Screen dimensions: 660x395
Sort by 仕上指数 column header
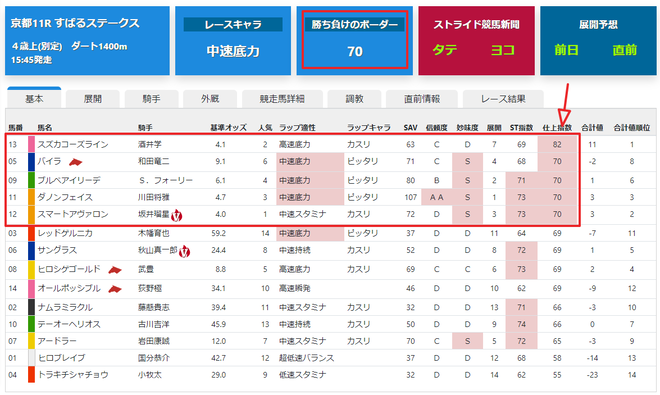click(x=557, y=128)
